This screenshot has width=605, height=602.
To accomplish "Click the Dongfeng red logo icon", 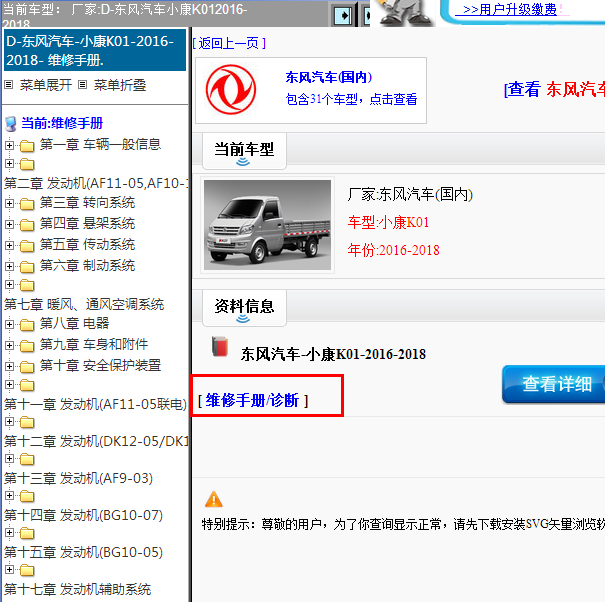I will pyautogui.click(x=230, y=90).
